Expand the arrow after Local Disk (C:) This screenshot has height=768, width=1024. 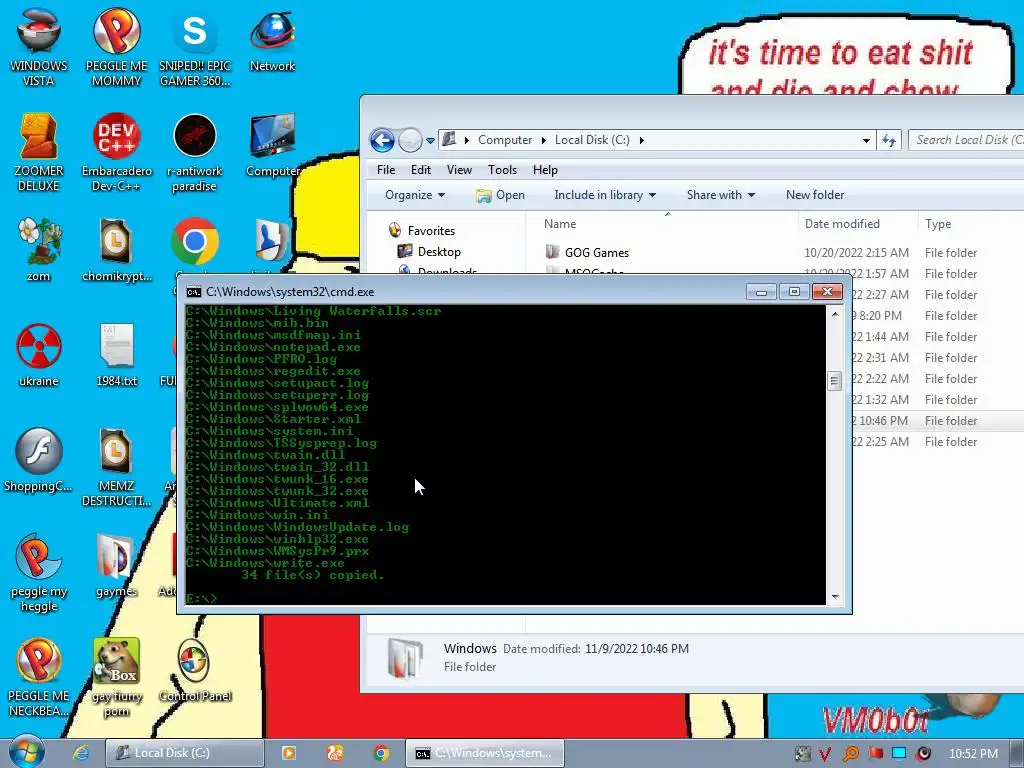coord(641,140)
